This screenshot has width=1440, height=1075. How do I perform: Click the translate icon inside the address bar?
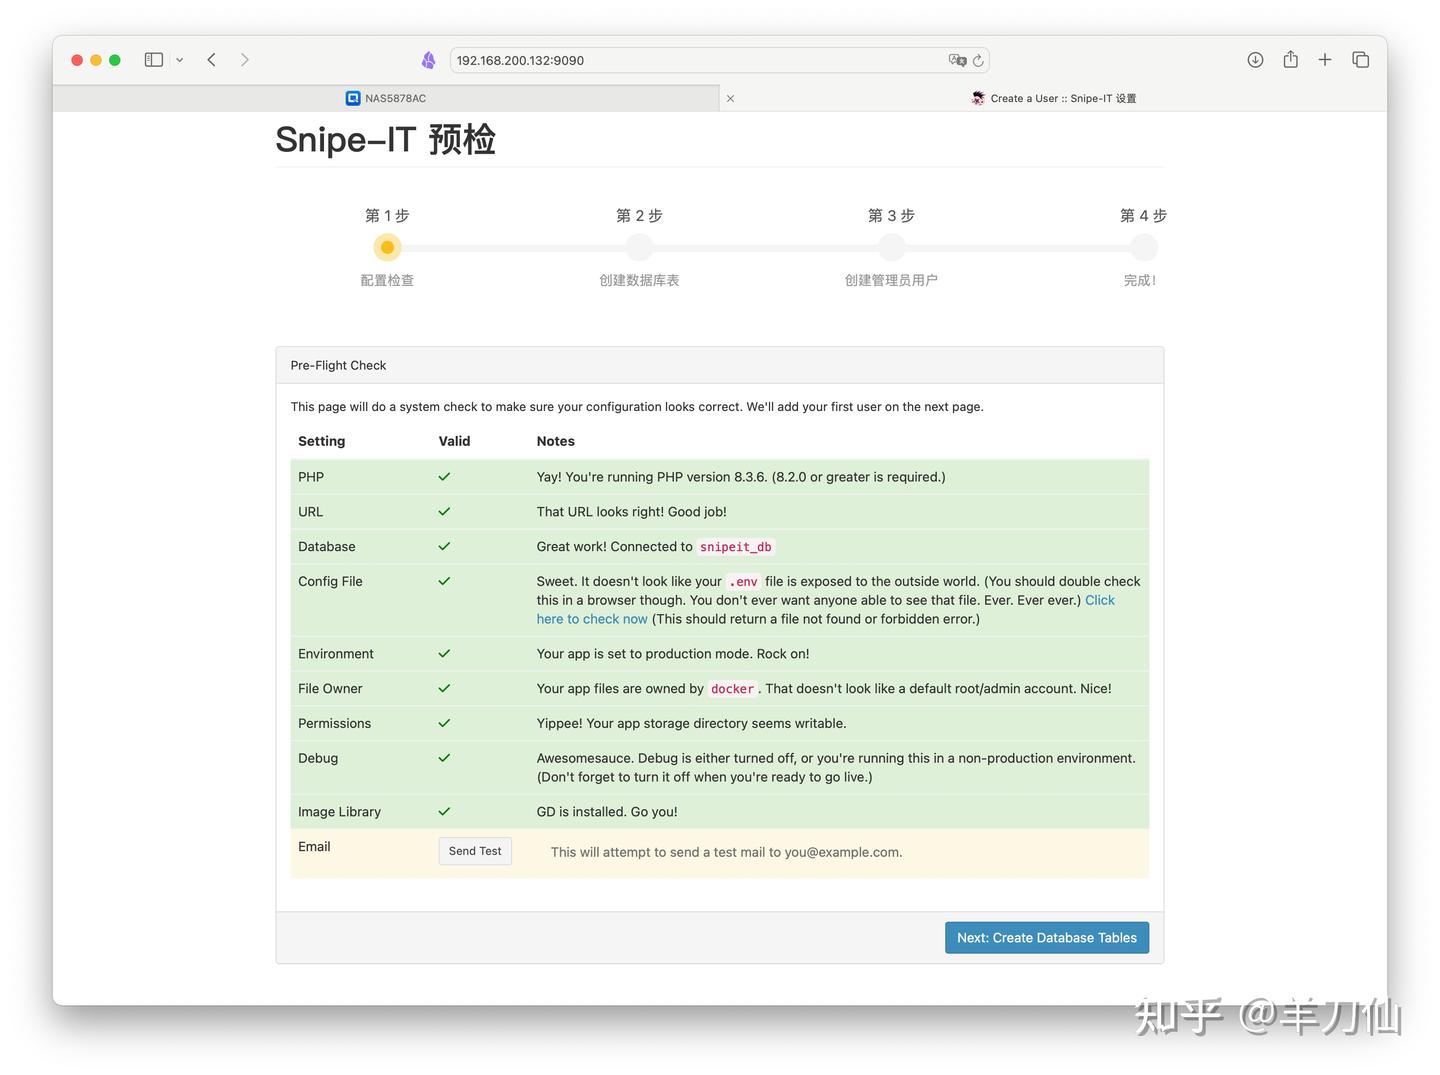[x=957, y=60]
